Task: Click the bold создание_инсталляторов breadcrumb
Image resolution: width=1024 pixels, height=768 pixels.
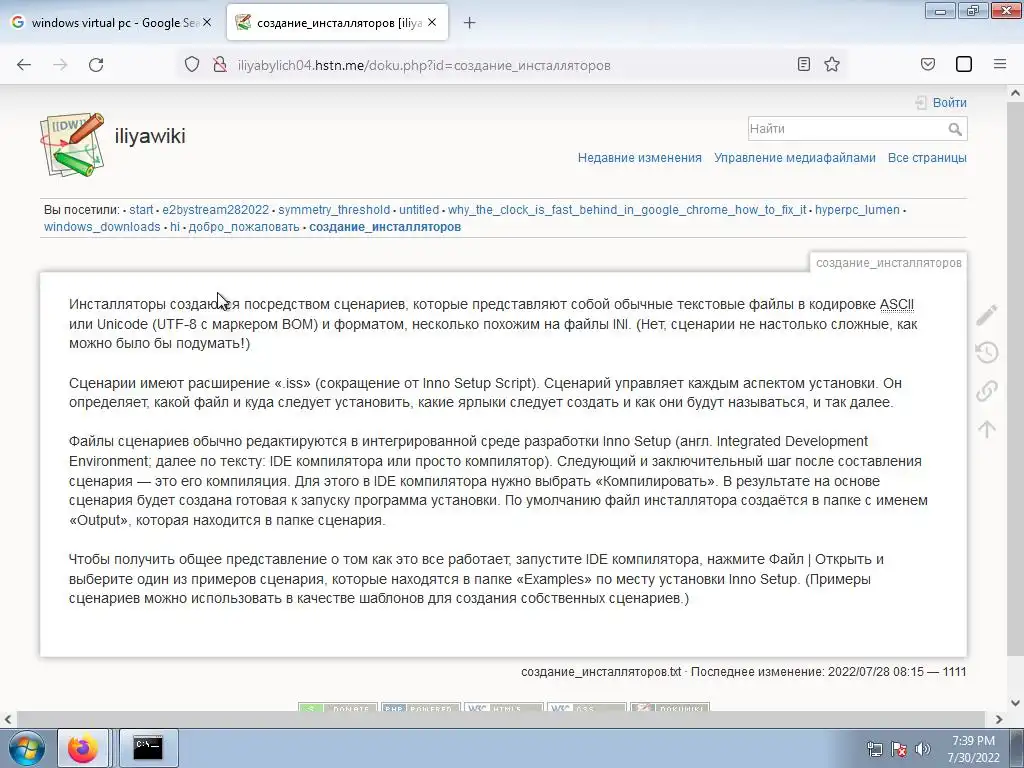Action: click(385, 227)
